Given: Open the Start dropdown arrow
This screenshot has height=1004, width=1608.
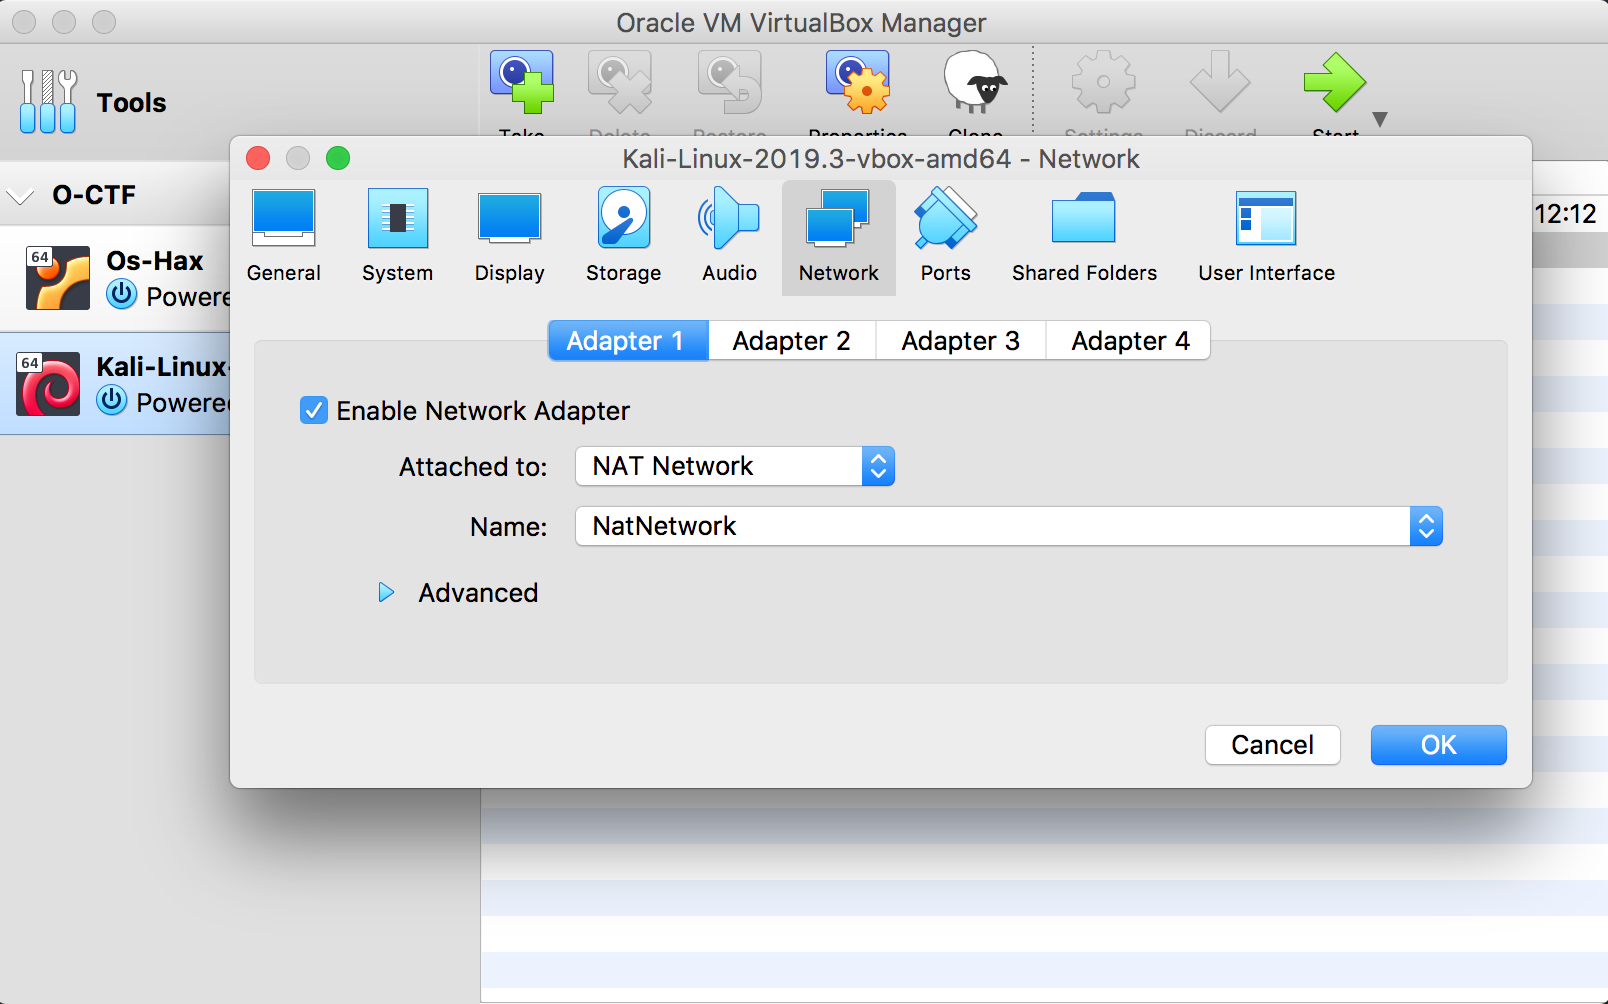Looking at the screenshot, I should (1380, 119).
